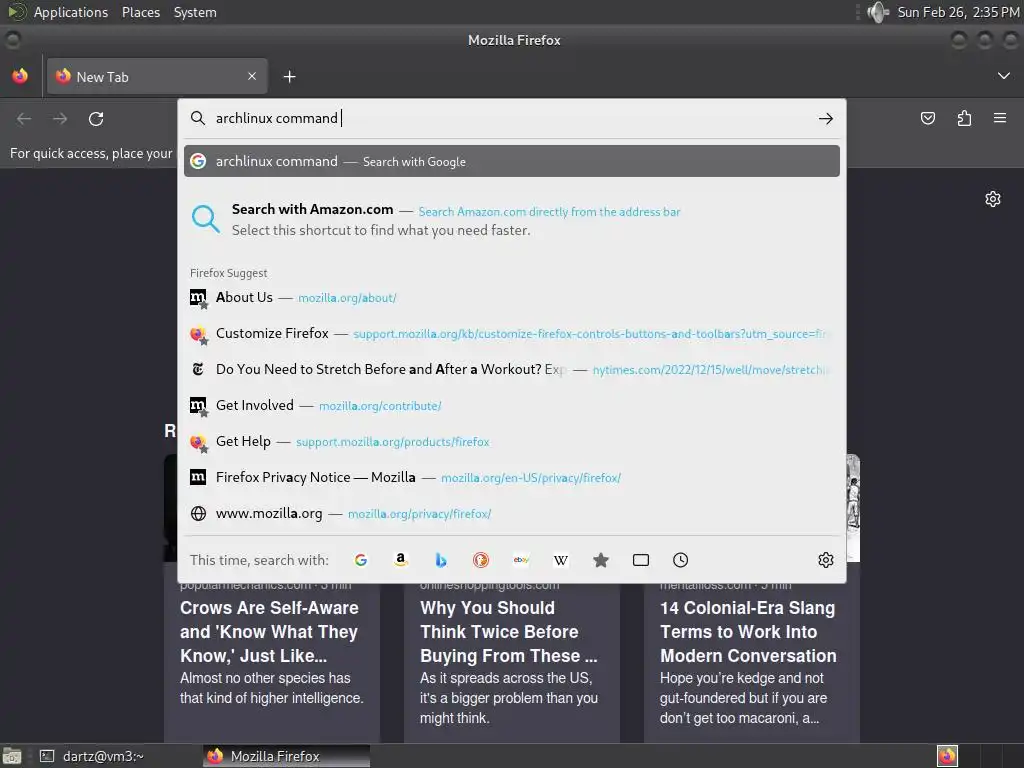Viewport: 1024px width, 768px height.
Task: Open the About Us mozilla.org suggestion
Action: coord(512,298)
